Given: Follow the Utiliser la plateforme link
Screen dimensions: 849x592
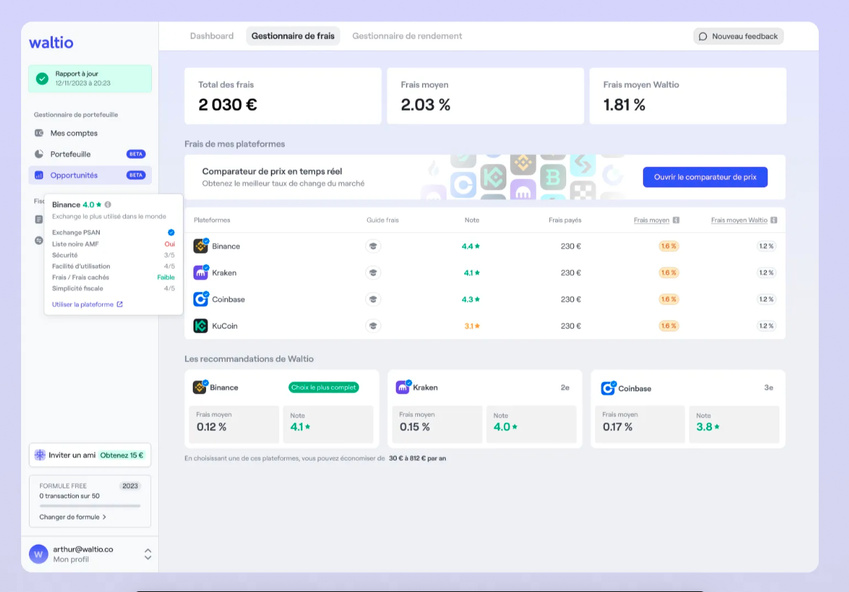Looking at the screenshot, I should click(x=87, y=304).
